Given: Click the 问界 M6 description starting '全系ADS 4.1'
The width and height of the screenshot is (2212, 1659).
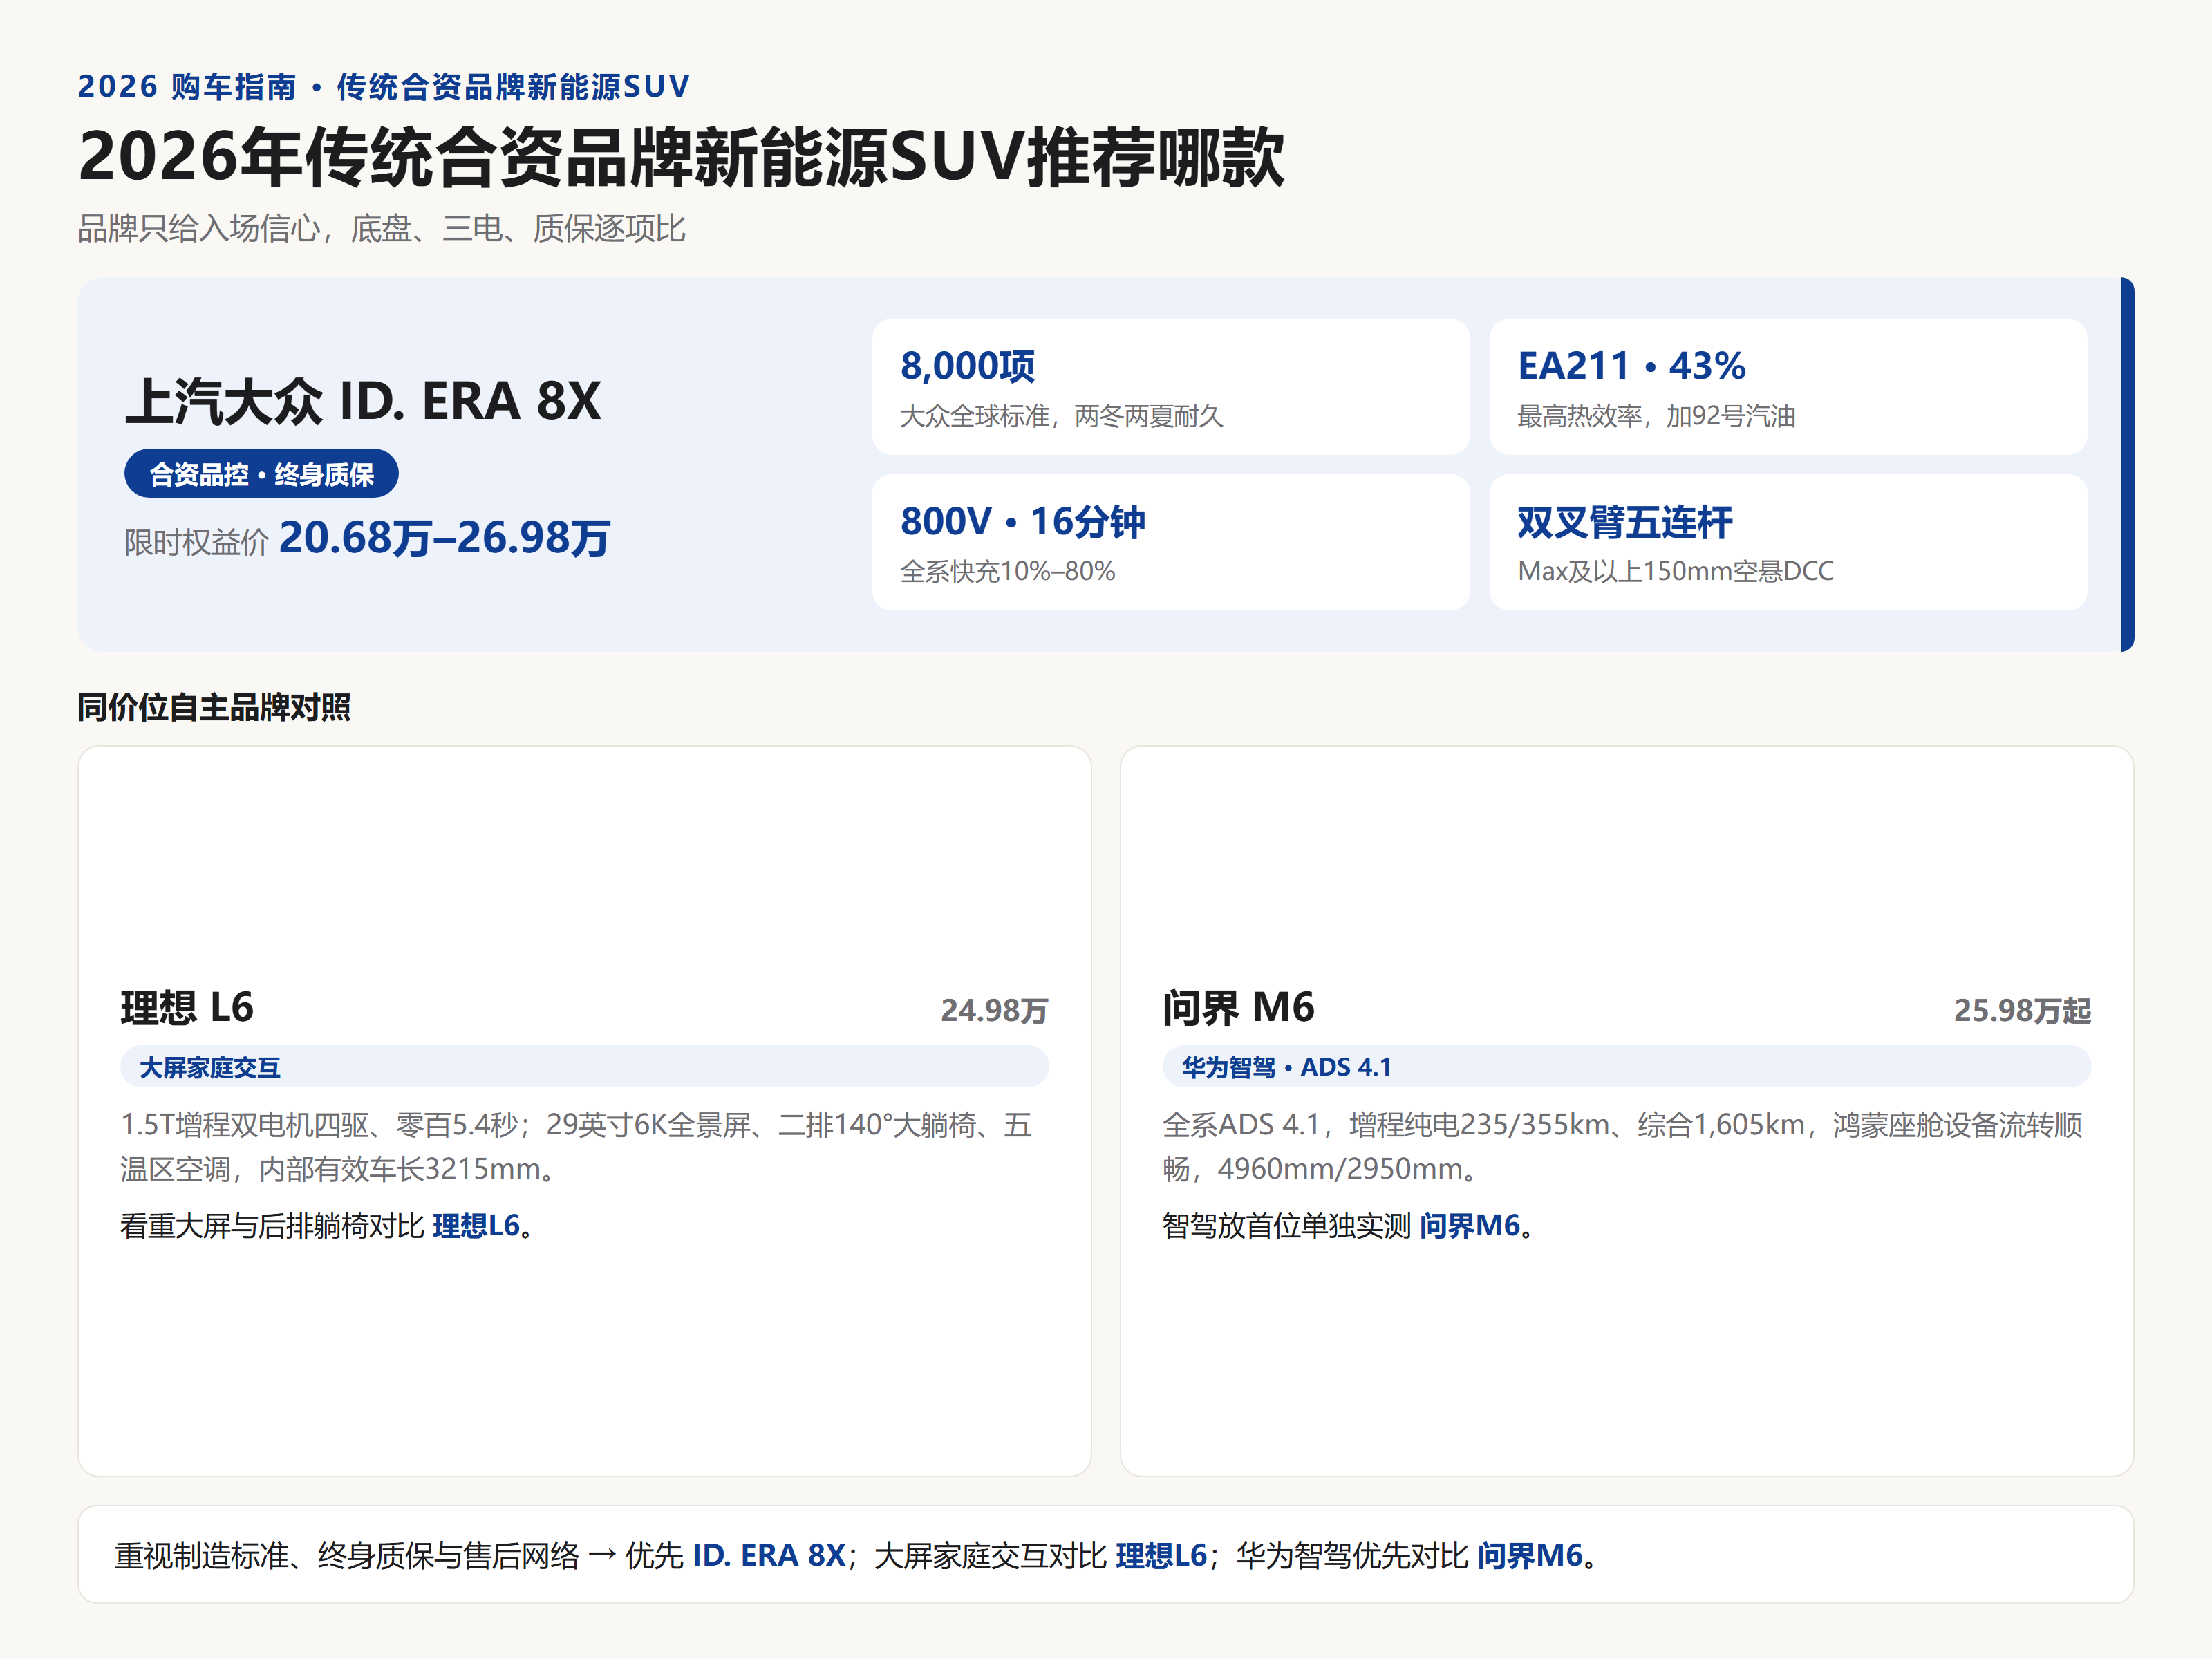Looking at the screenshot, I should click(1622, 1147).
